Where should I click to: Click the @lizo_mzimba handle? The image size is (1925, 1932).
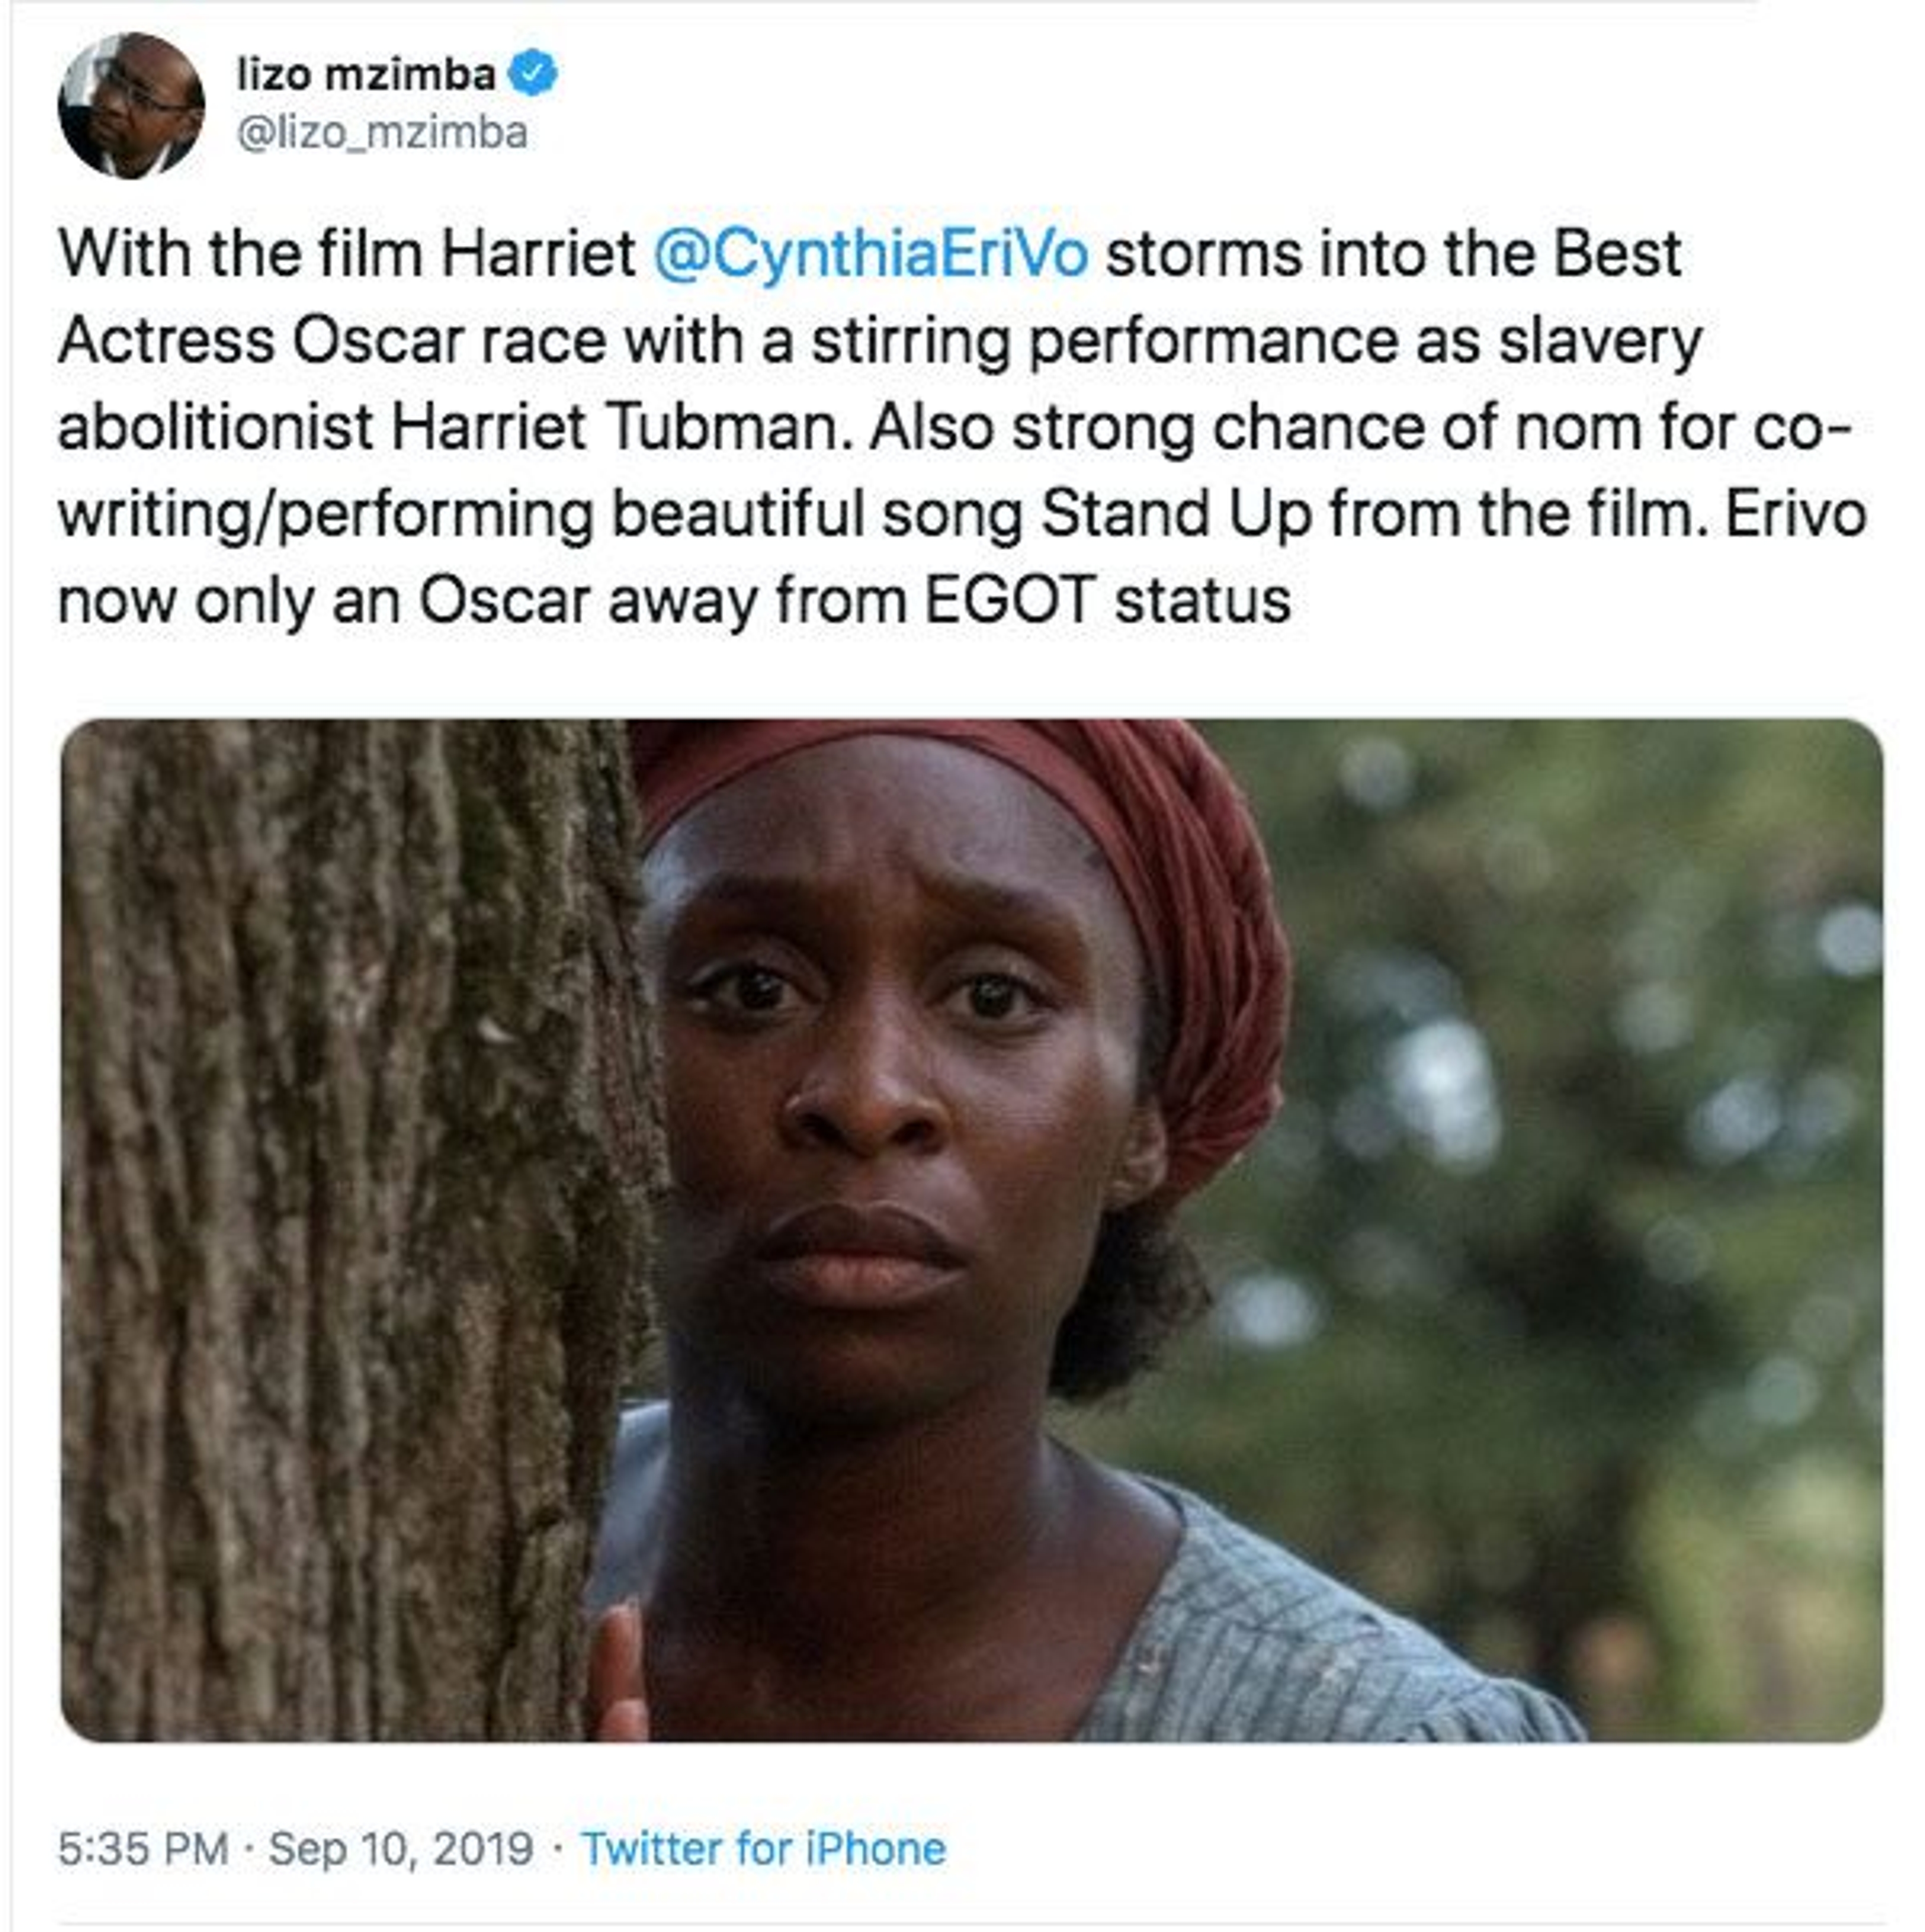382,133
